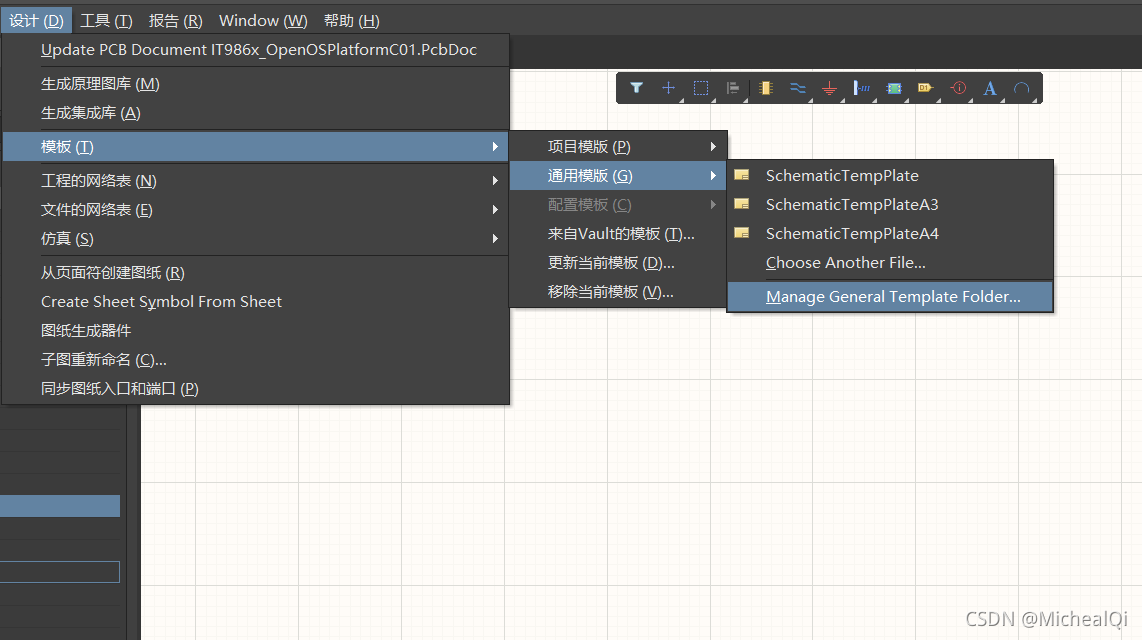Image resolution: width=1142 pixels, height=640 pixels.
Task: Click the place sheet symbol icon
Action: tap(893, 88)
